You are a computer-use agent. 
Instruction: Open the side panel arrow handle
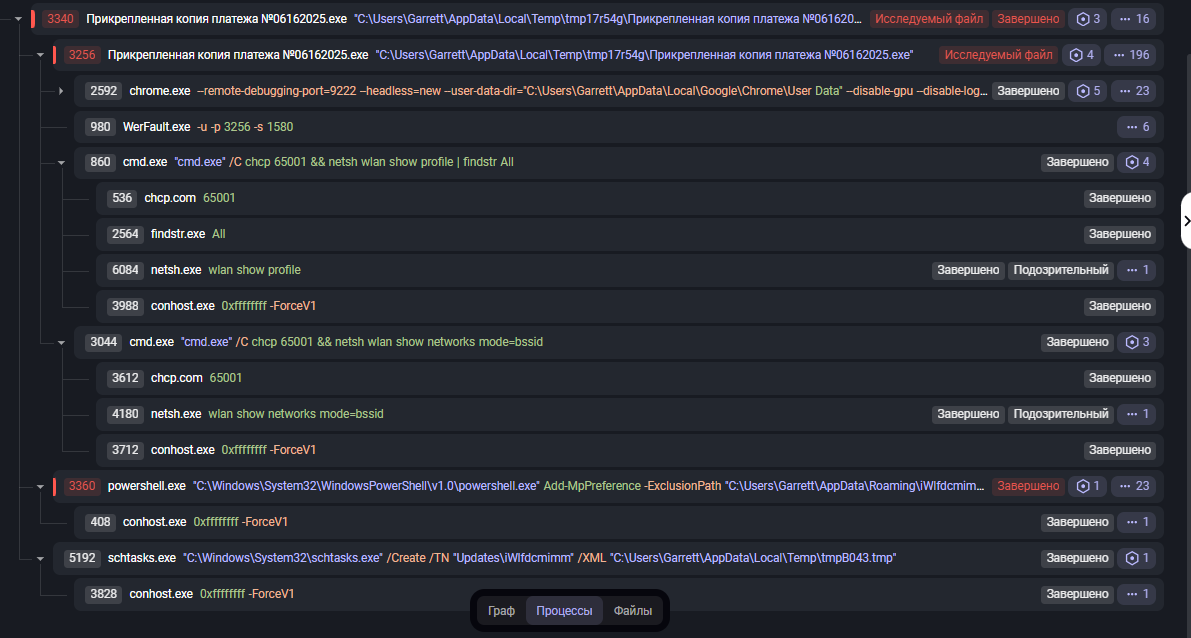1185,221
